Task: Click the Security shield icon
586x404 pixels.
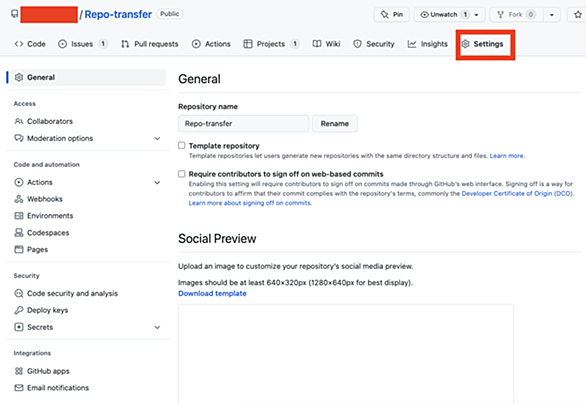Action: coord(357,44)
